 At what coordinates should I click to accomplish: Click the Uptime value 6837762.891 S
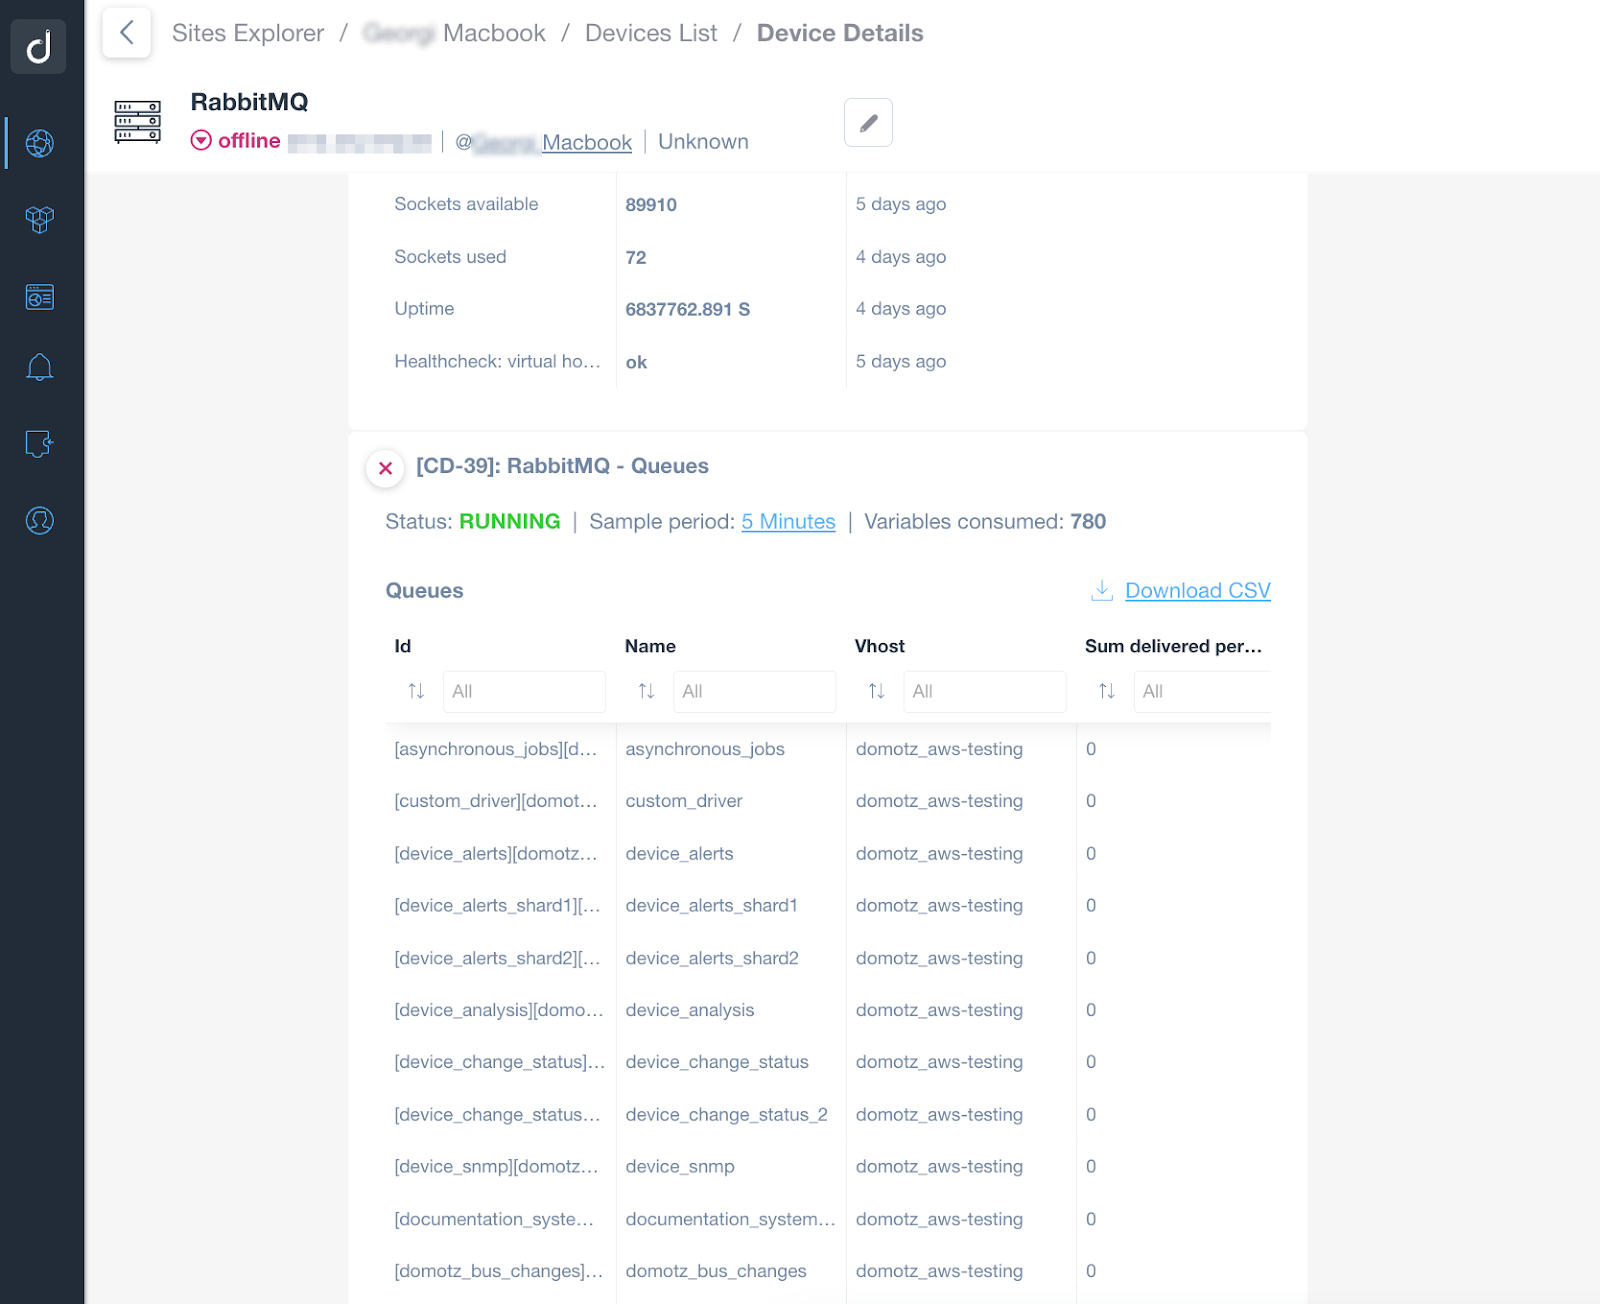(x=688, y=309)
